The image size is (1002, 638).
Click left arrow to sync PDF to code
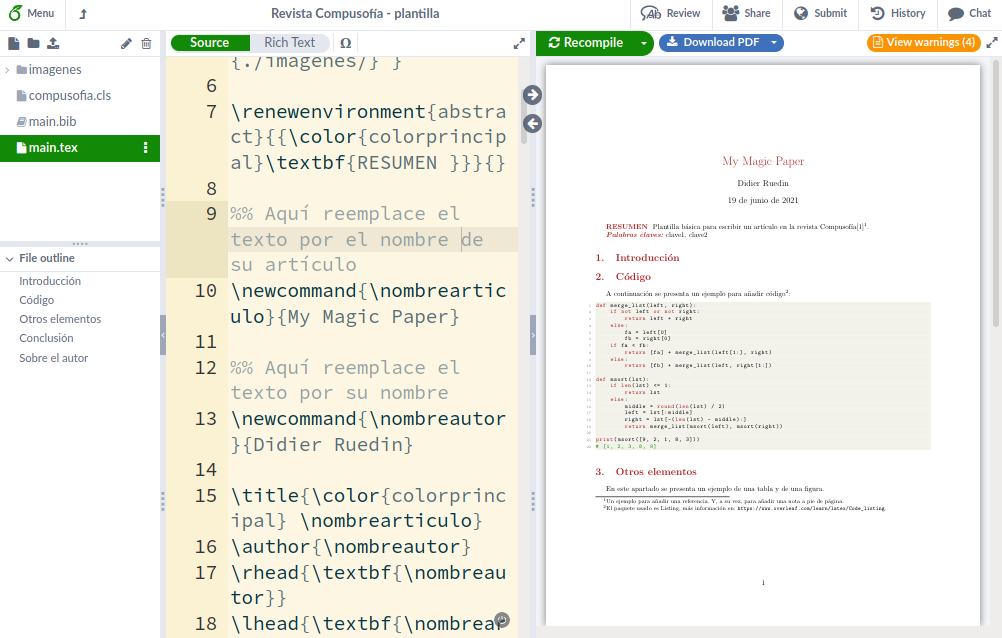(532, 123)
